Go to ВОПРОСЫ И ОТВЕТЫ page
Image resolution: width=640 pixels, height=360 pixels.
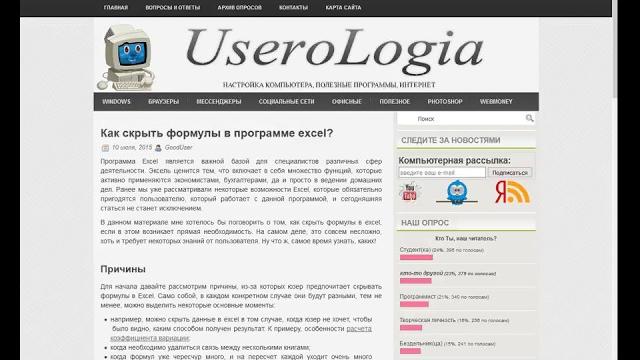point(173,7)
